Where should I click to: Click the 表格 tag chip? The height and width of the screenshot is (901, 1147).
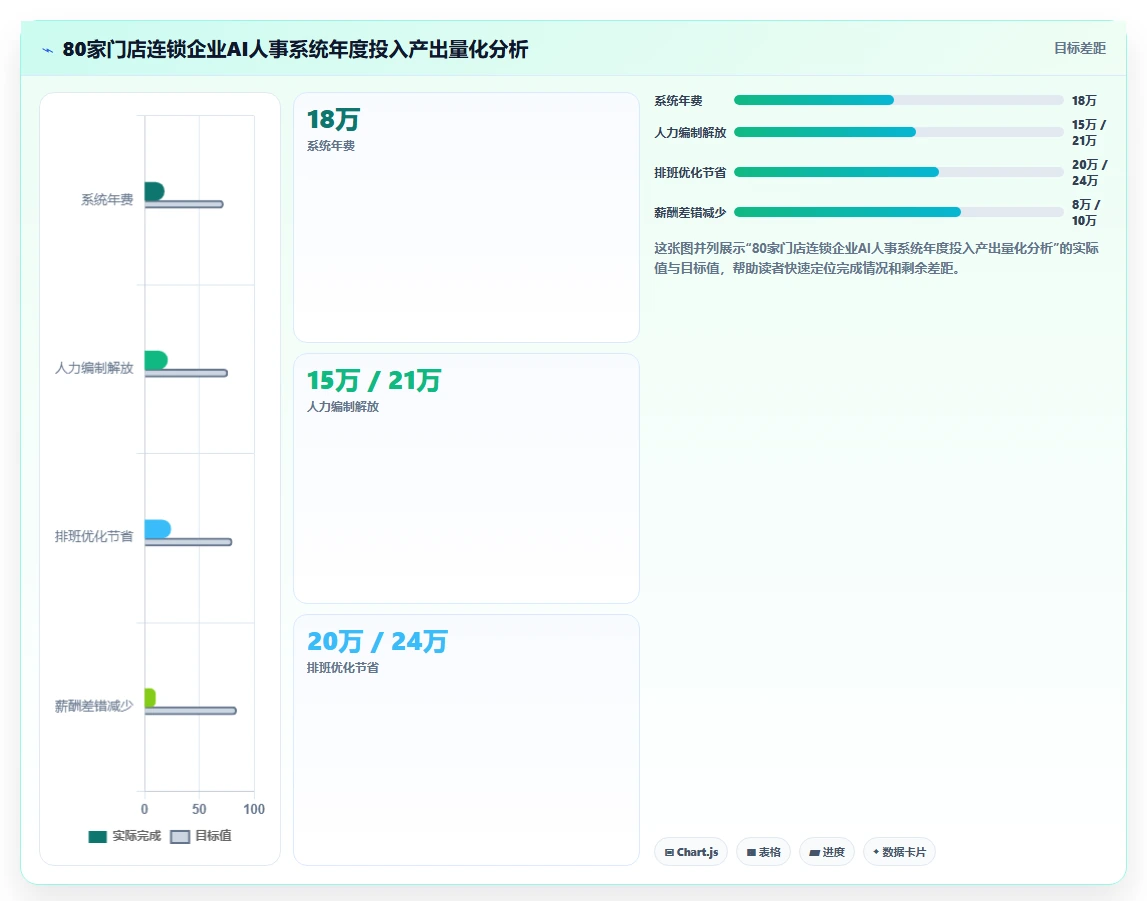763,852
